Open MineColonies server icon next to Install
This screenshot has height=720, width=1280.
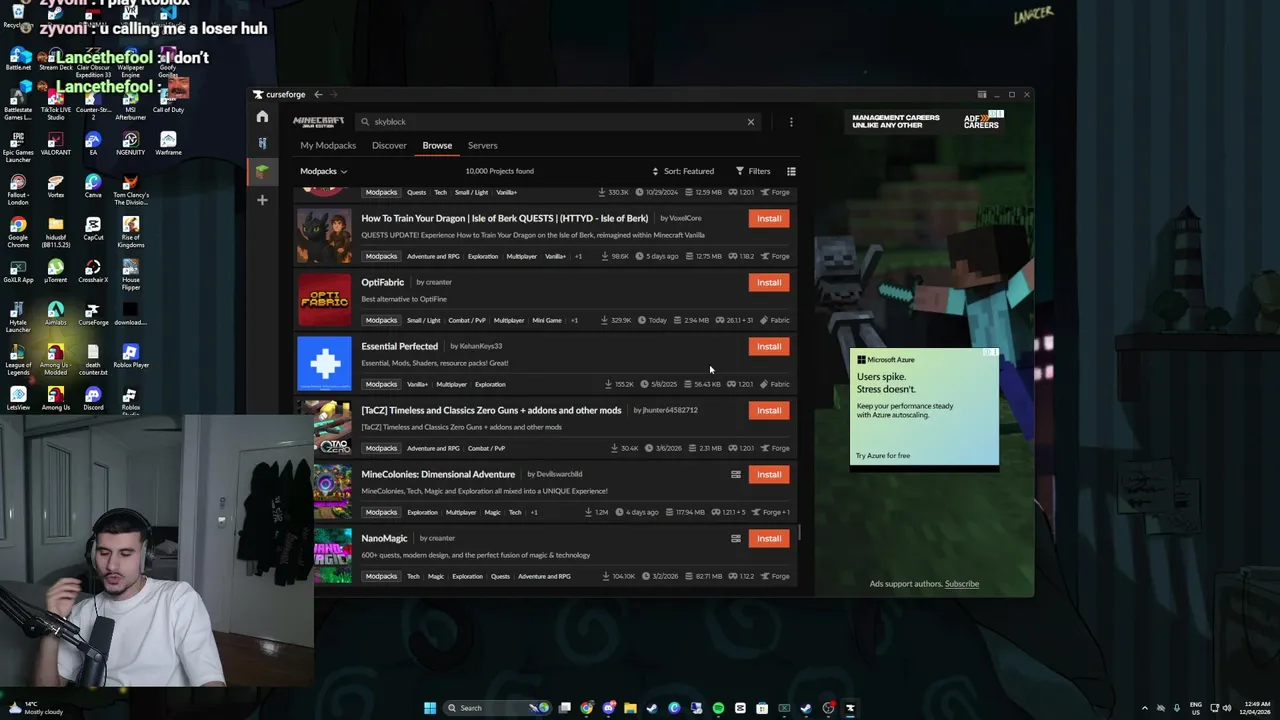[x=736, y=474]
